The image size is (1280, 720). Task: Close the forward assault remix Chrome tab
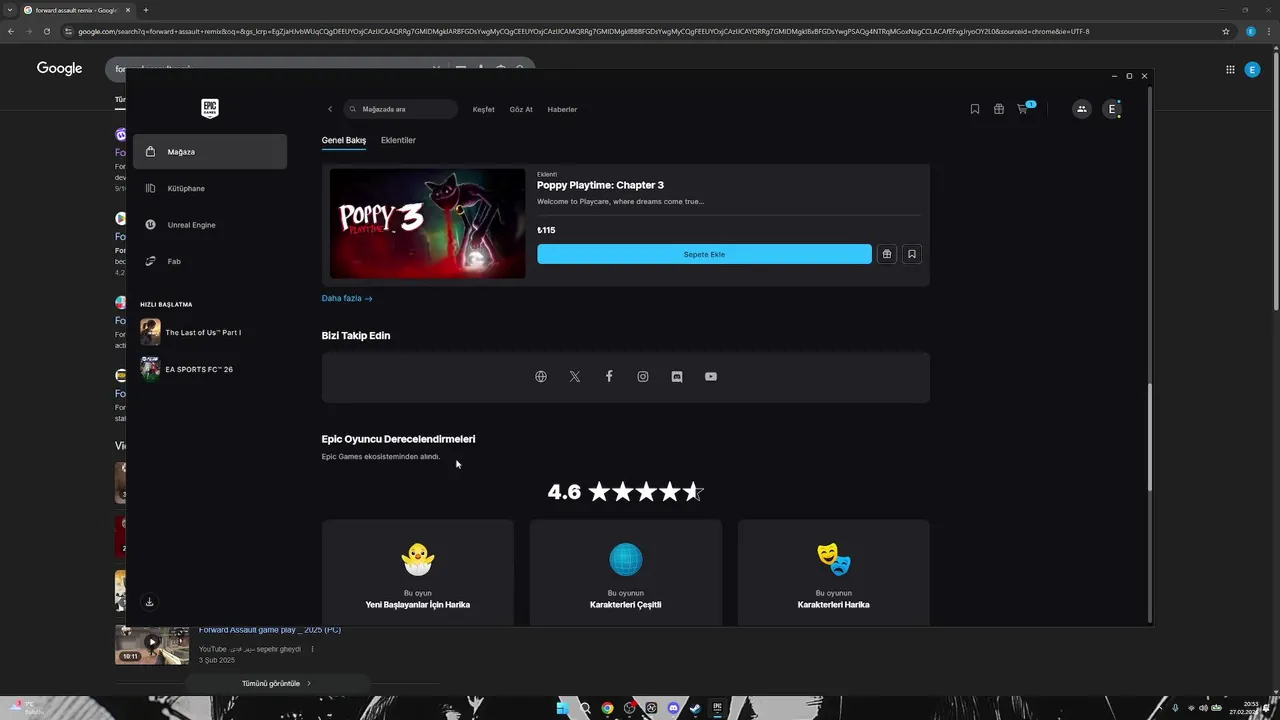(x=127, y=10)
